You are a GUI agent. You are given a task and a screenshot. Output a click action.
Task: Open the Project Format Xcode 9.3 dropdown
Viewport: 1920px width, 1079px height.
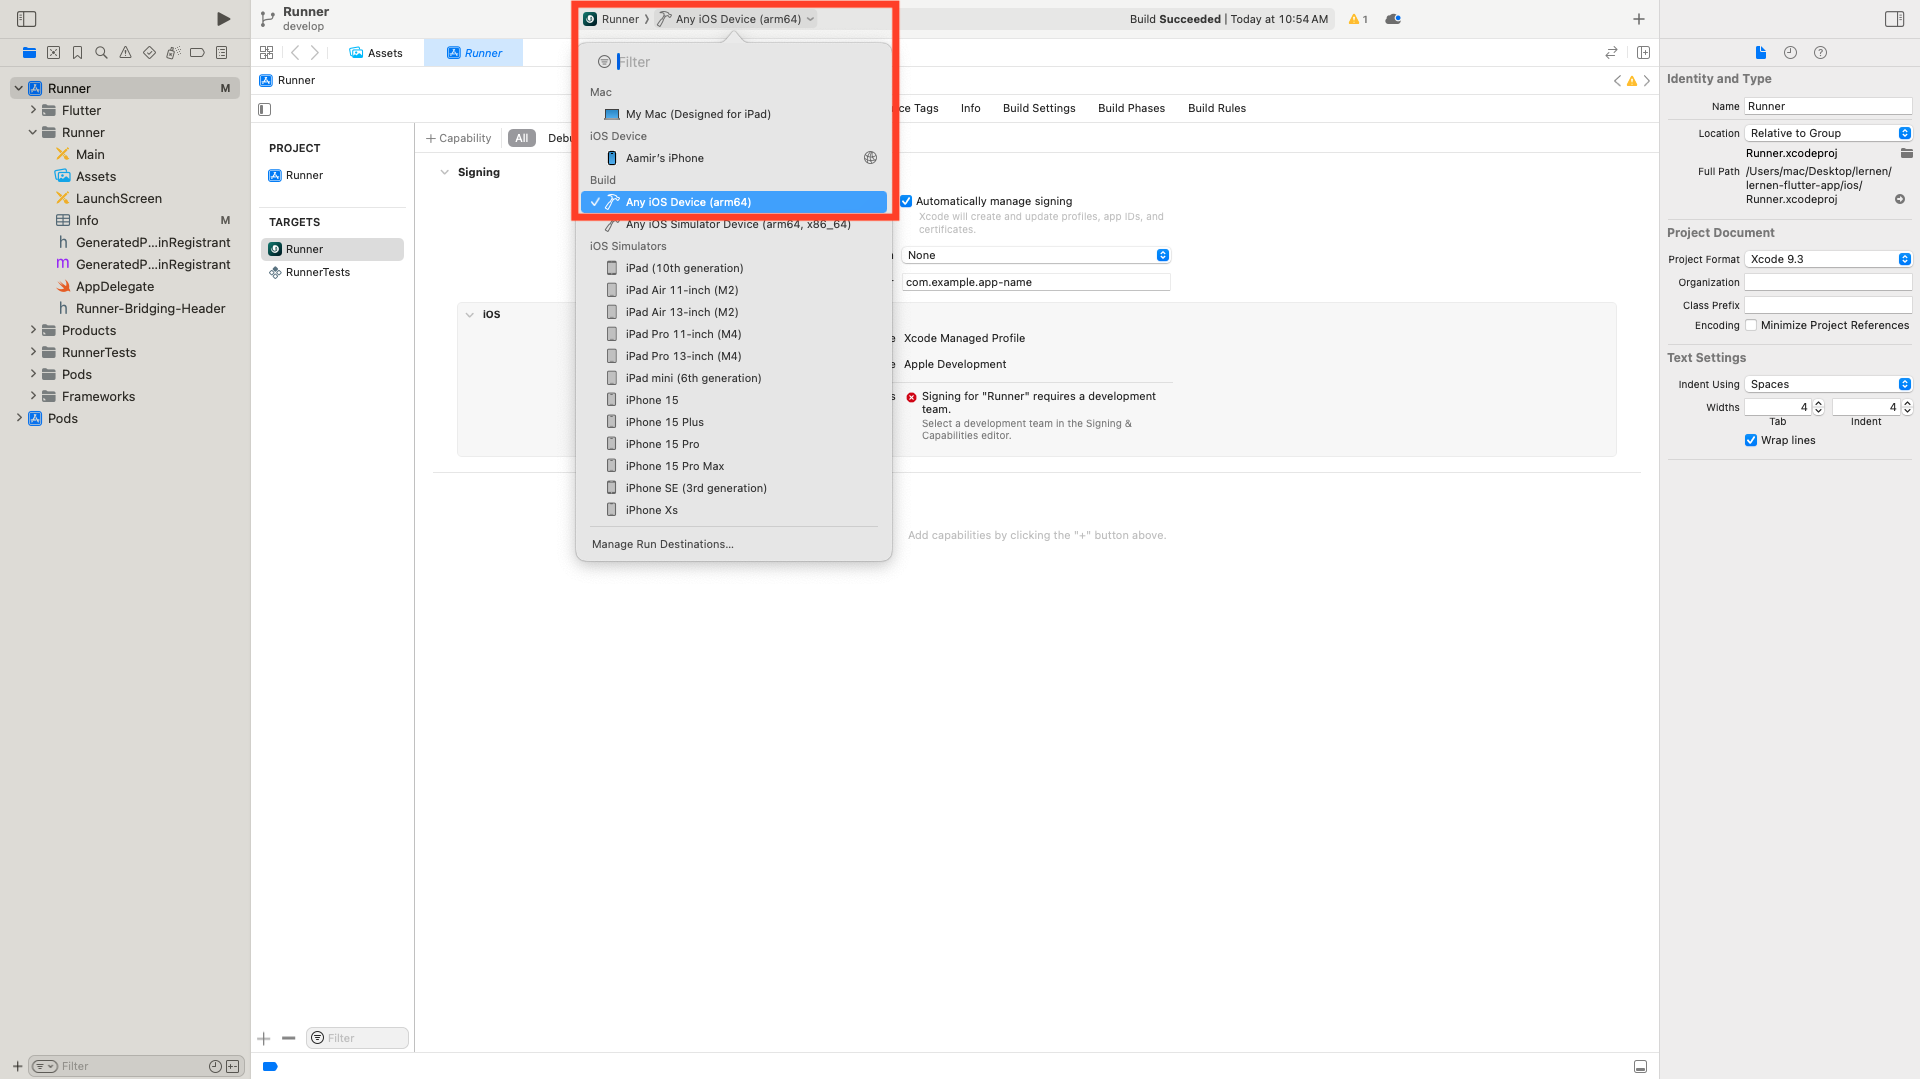(1828, 259)
